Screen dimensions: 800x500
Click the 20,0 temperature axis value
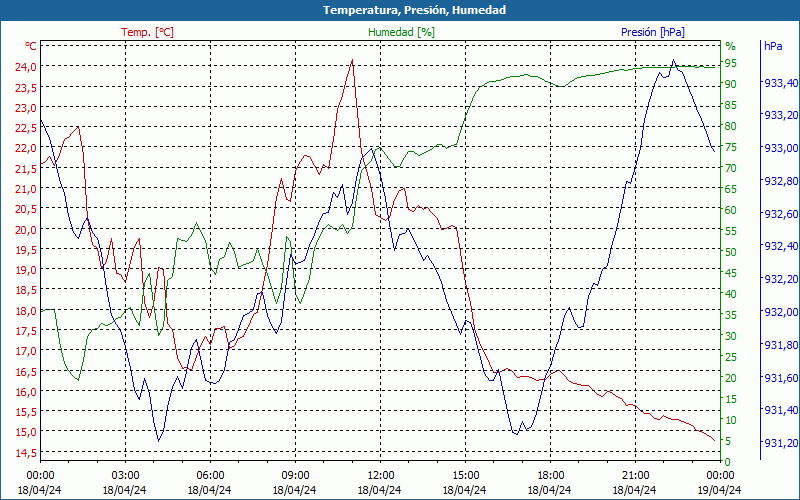click(24, 229)
